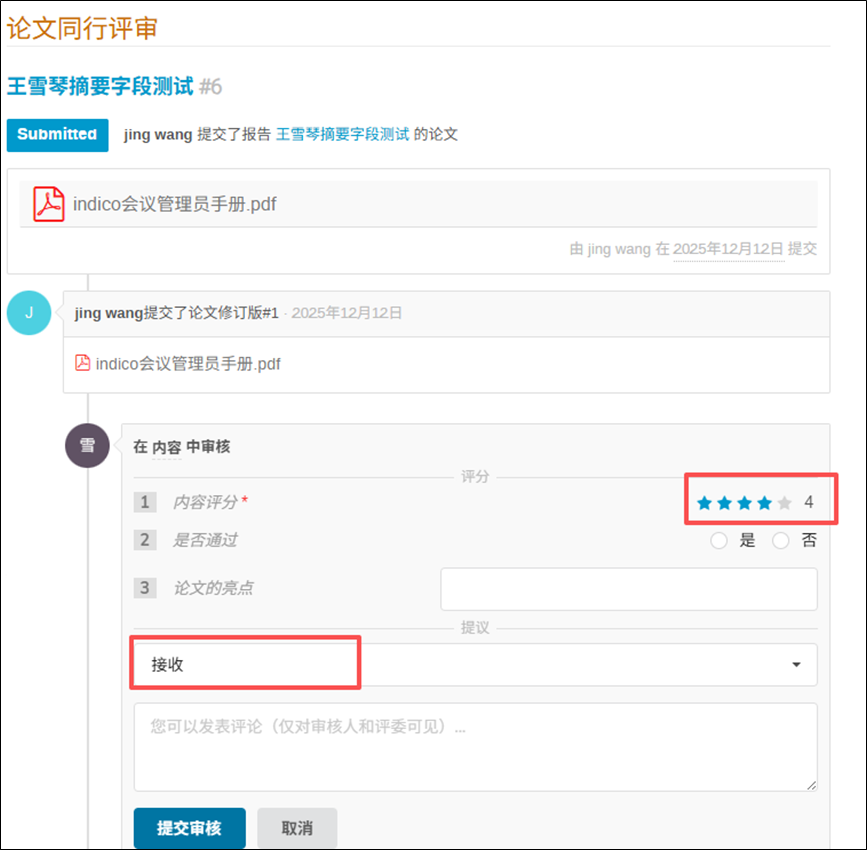Open the 接收 proposal dropdown
The height and width of the screenshot is (850, 867).
coord(474,664)
